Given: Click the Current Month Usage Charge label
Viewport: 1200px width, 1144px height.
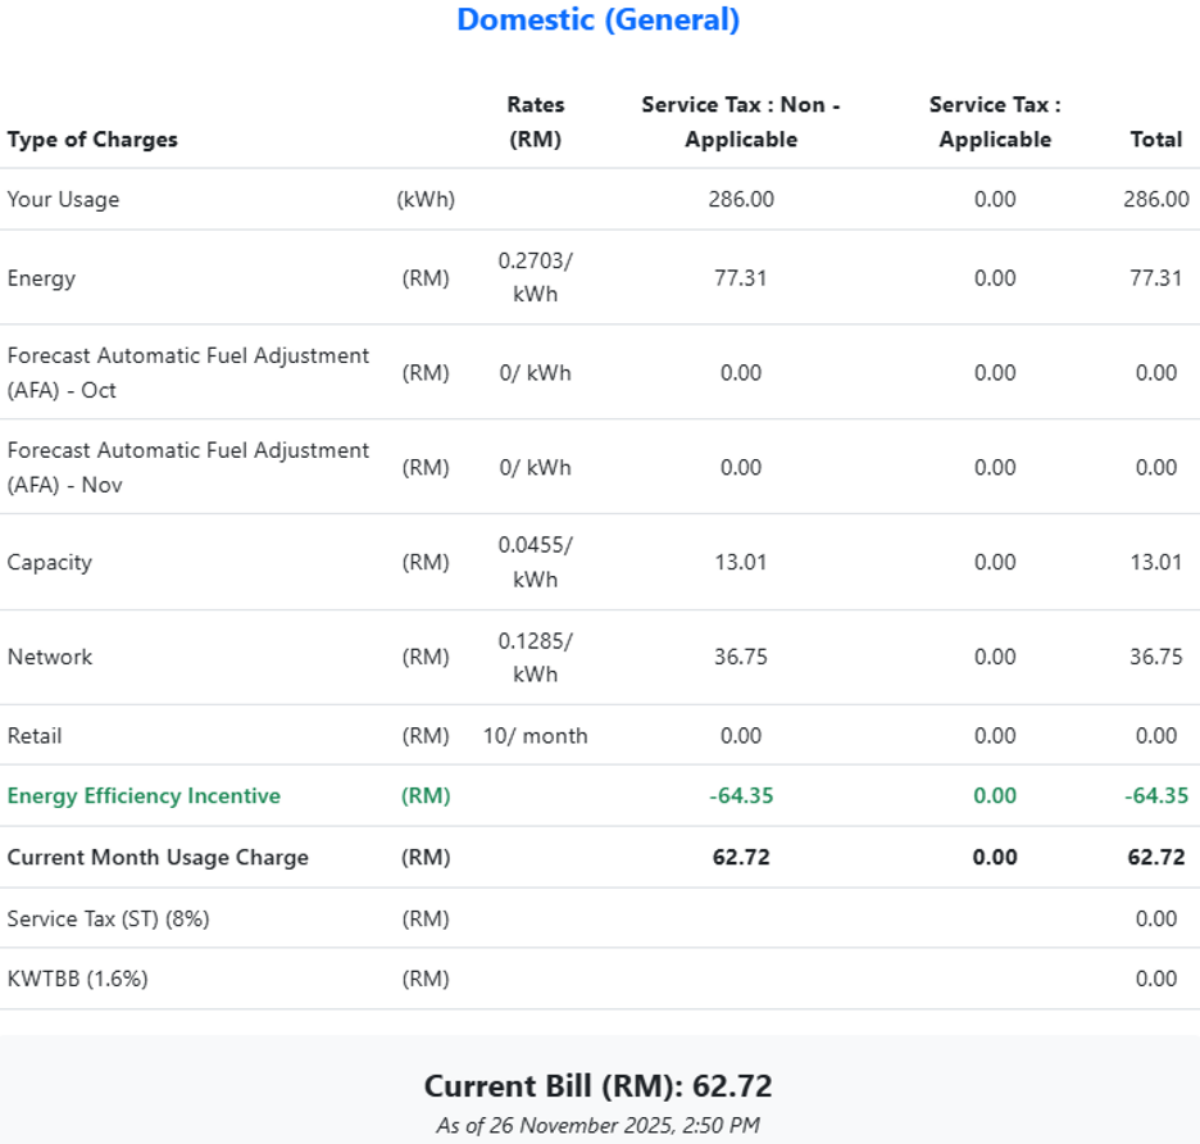Looking at the screenshot, I should [x=158, y=858].
